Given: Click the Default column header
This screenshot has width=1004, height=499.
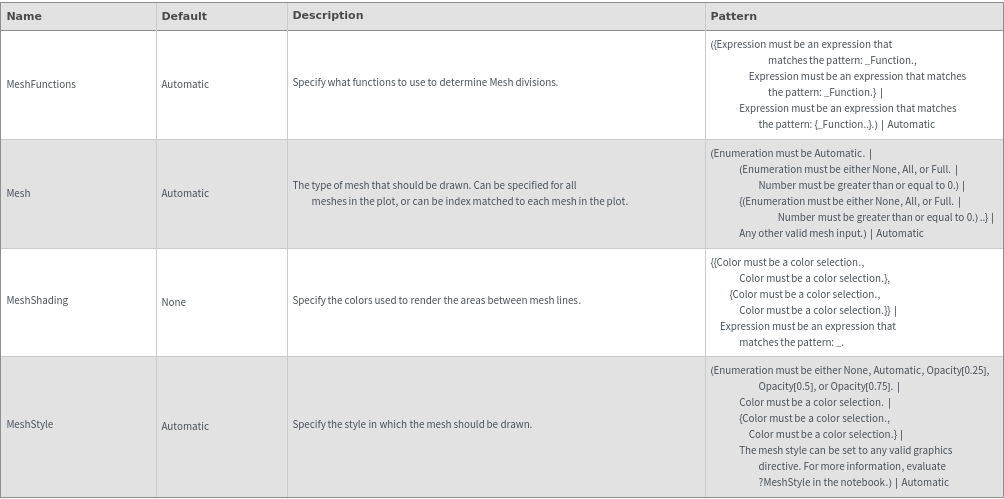Looking at the screenshot, I should point(184,16).
